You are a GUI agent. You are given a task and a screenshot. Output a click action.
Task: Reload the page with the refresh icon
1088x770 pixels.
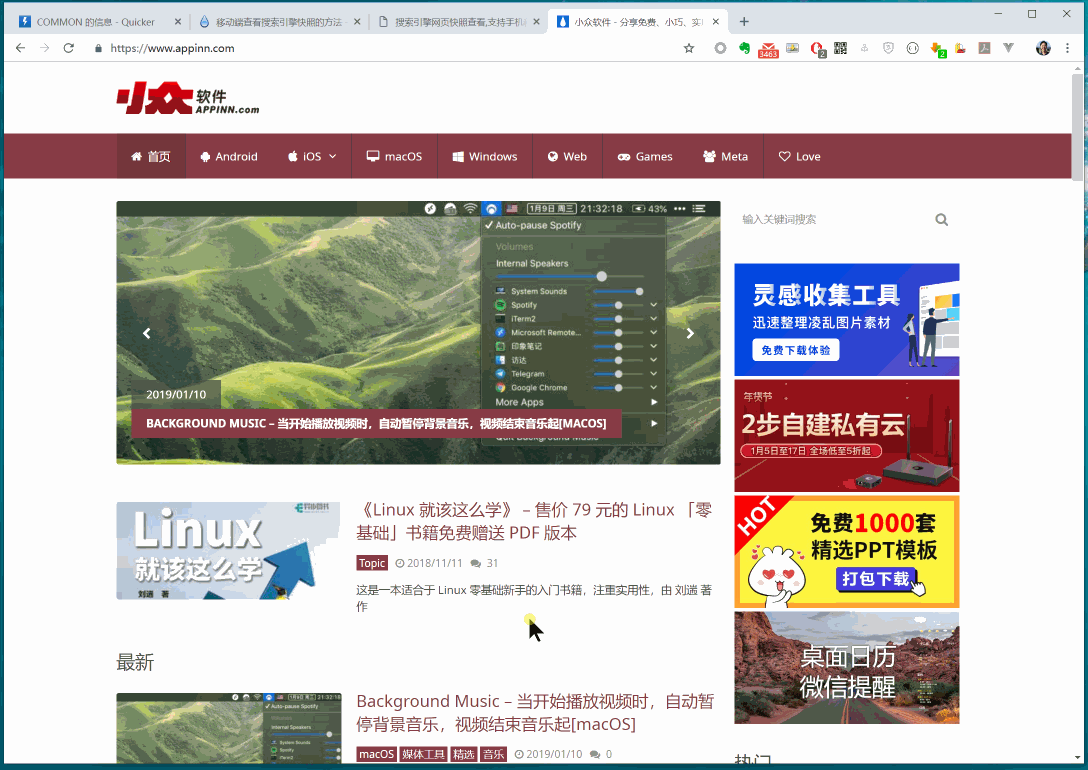(69, 48)
